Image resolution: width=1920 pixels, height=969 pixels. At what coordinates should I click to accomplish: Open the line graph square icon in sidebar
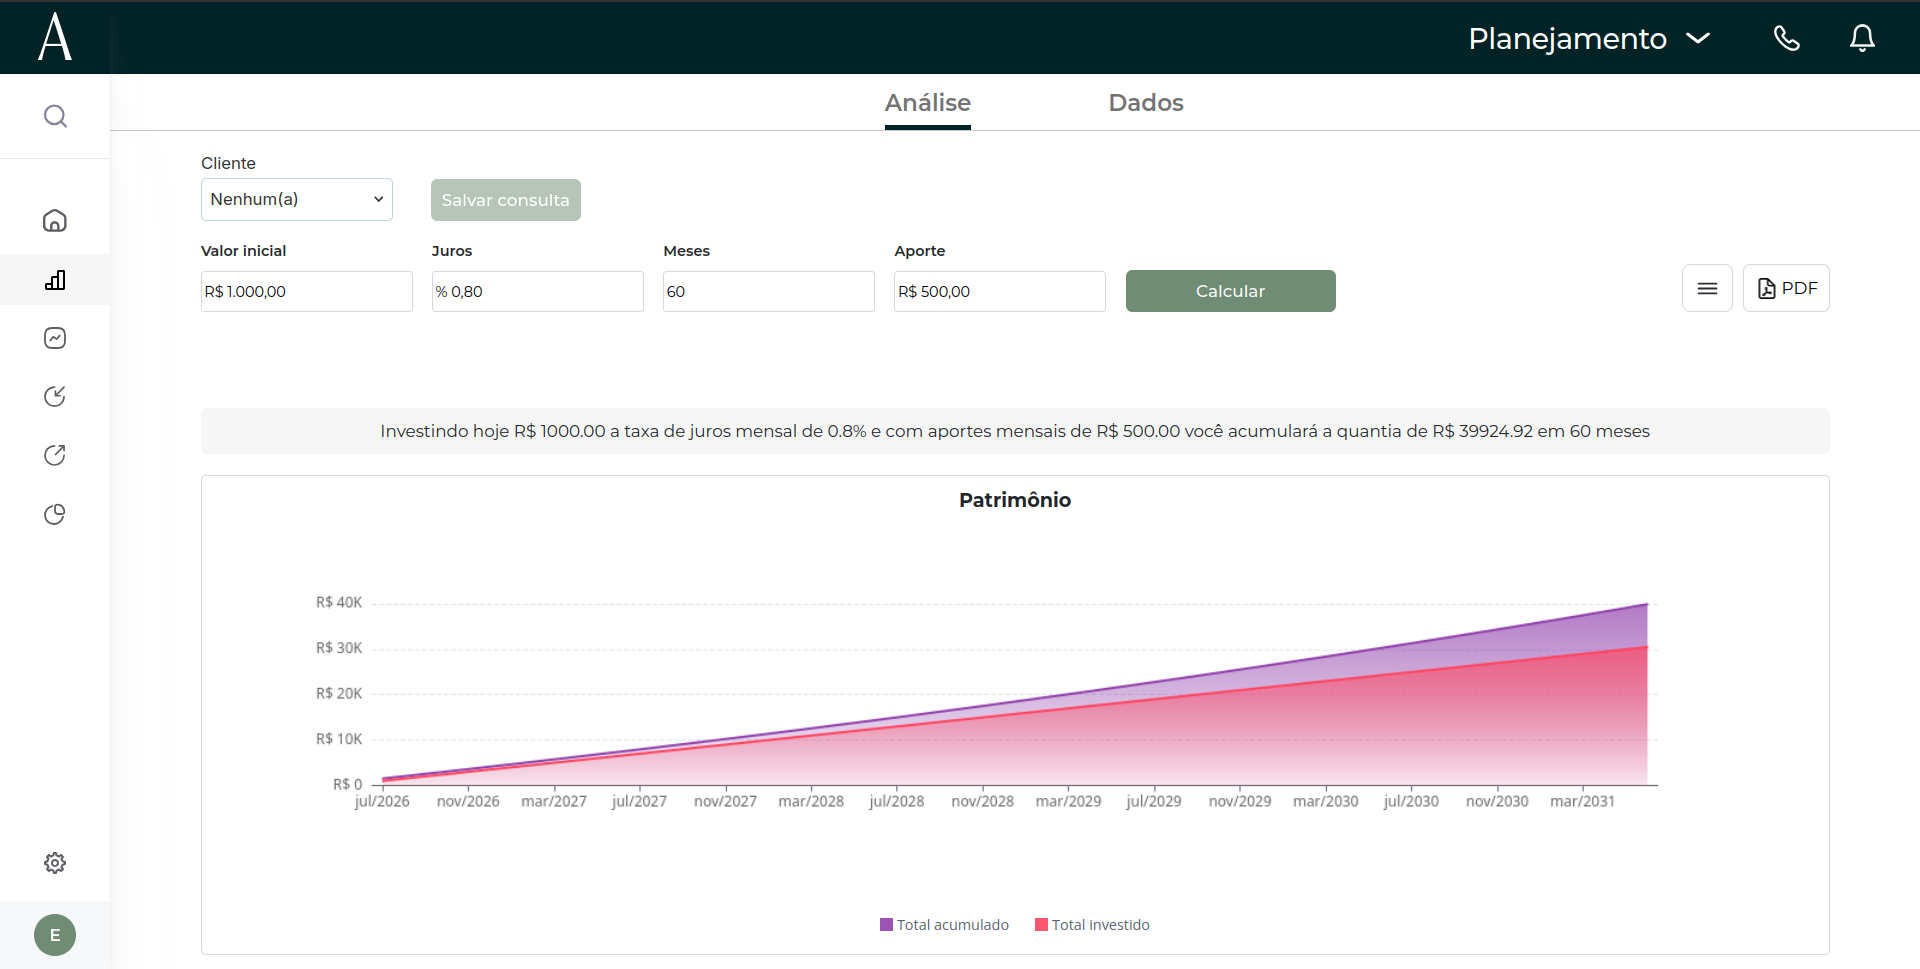click(55, 338)
